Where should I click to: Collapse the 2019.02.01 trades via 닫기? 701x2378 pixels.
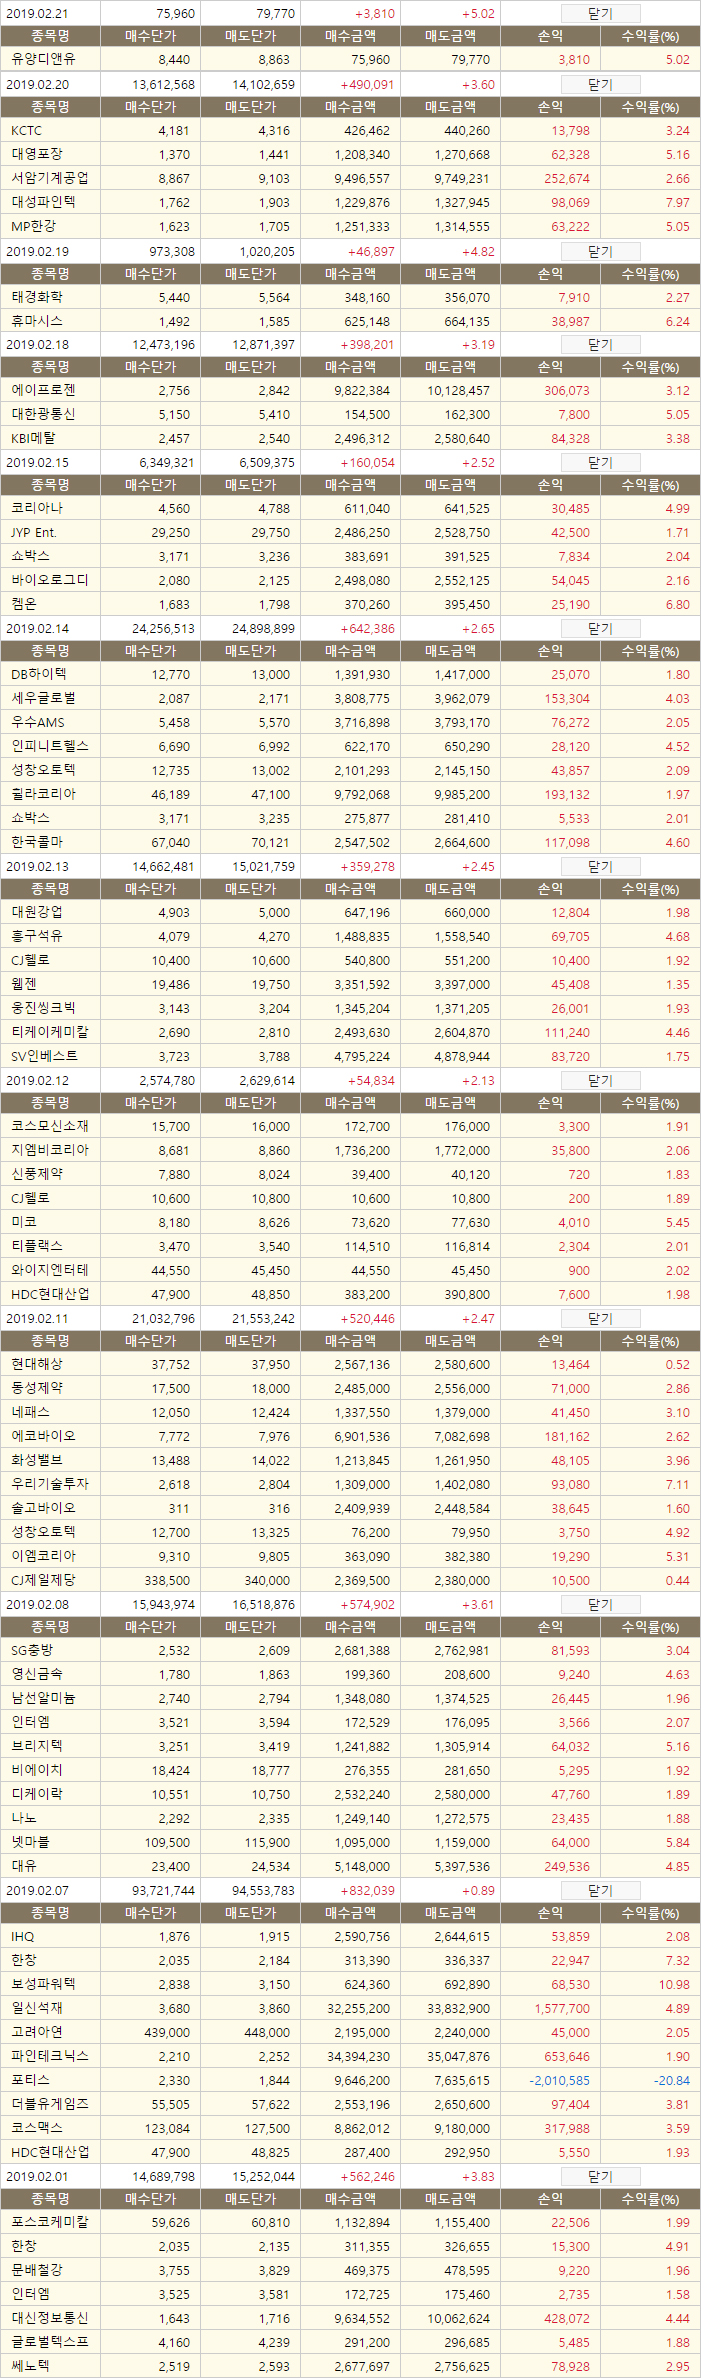pyautogui.click(x=600, y=2177)
